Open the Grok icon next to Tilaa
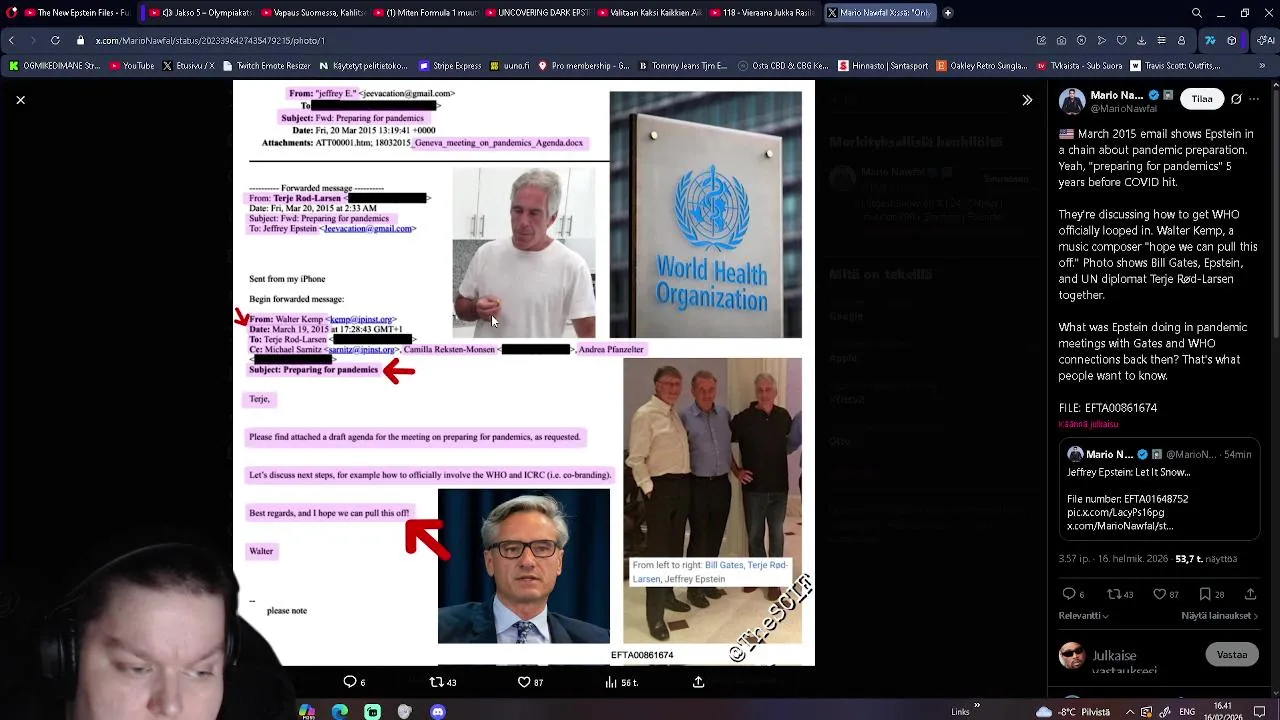 (1237, 99)
